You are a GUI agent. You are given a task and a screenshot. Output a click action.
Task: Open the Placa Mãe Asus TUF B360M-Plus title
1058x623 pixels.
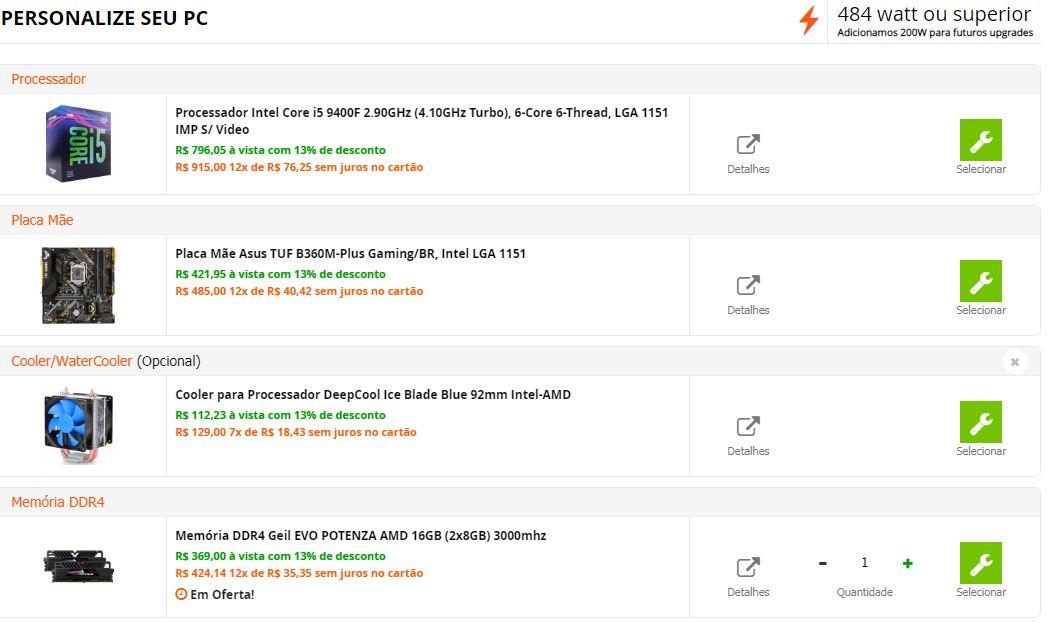(350, 254)
